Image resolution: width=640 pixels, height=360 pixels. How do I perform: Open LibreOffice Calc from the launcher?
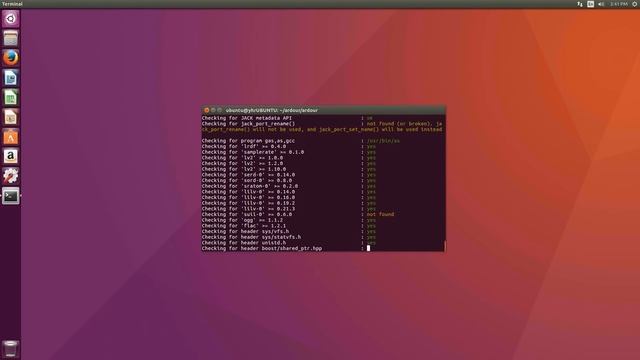pyautogui.click(x=11, y=97)
